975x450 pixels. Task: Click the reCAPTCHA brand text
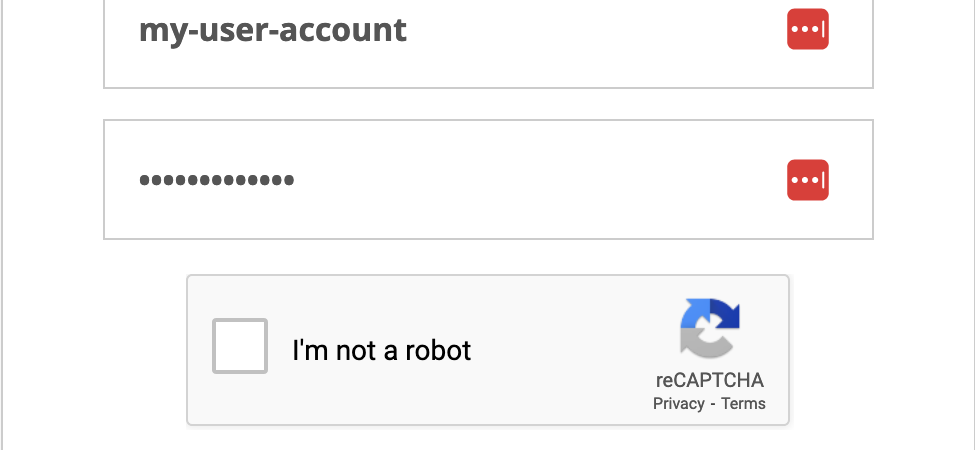click(709, 380)
